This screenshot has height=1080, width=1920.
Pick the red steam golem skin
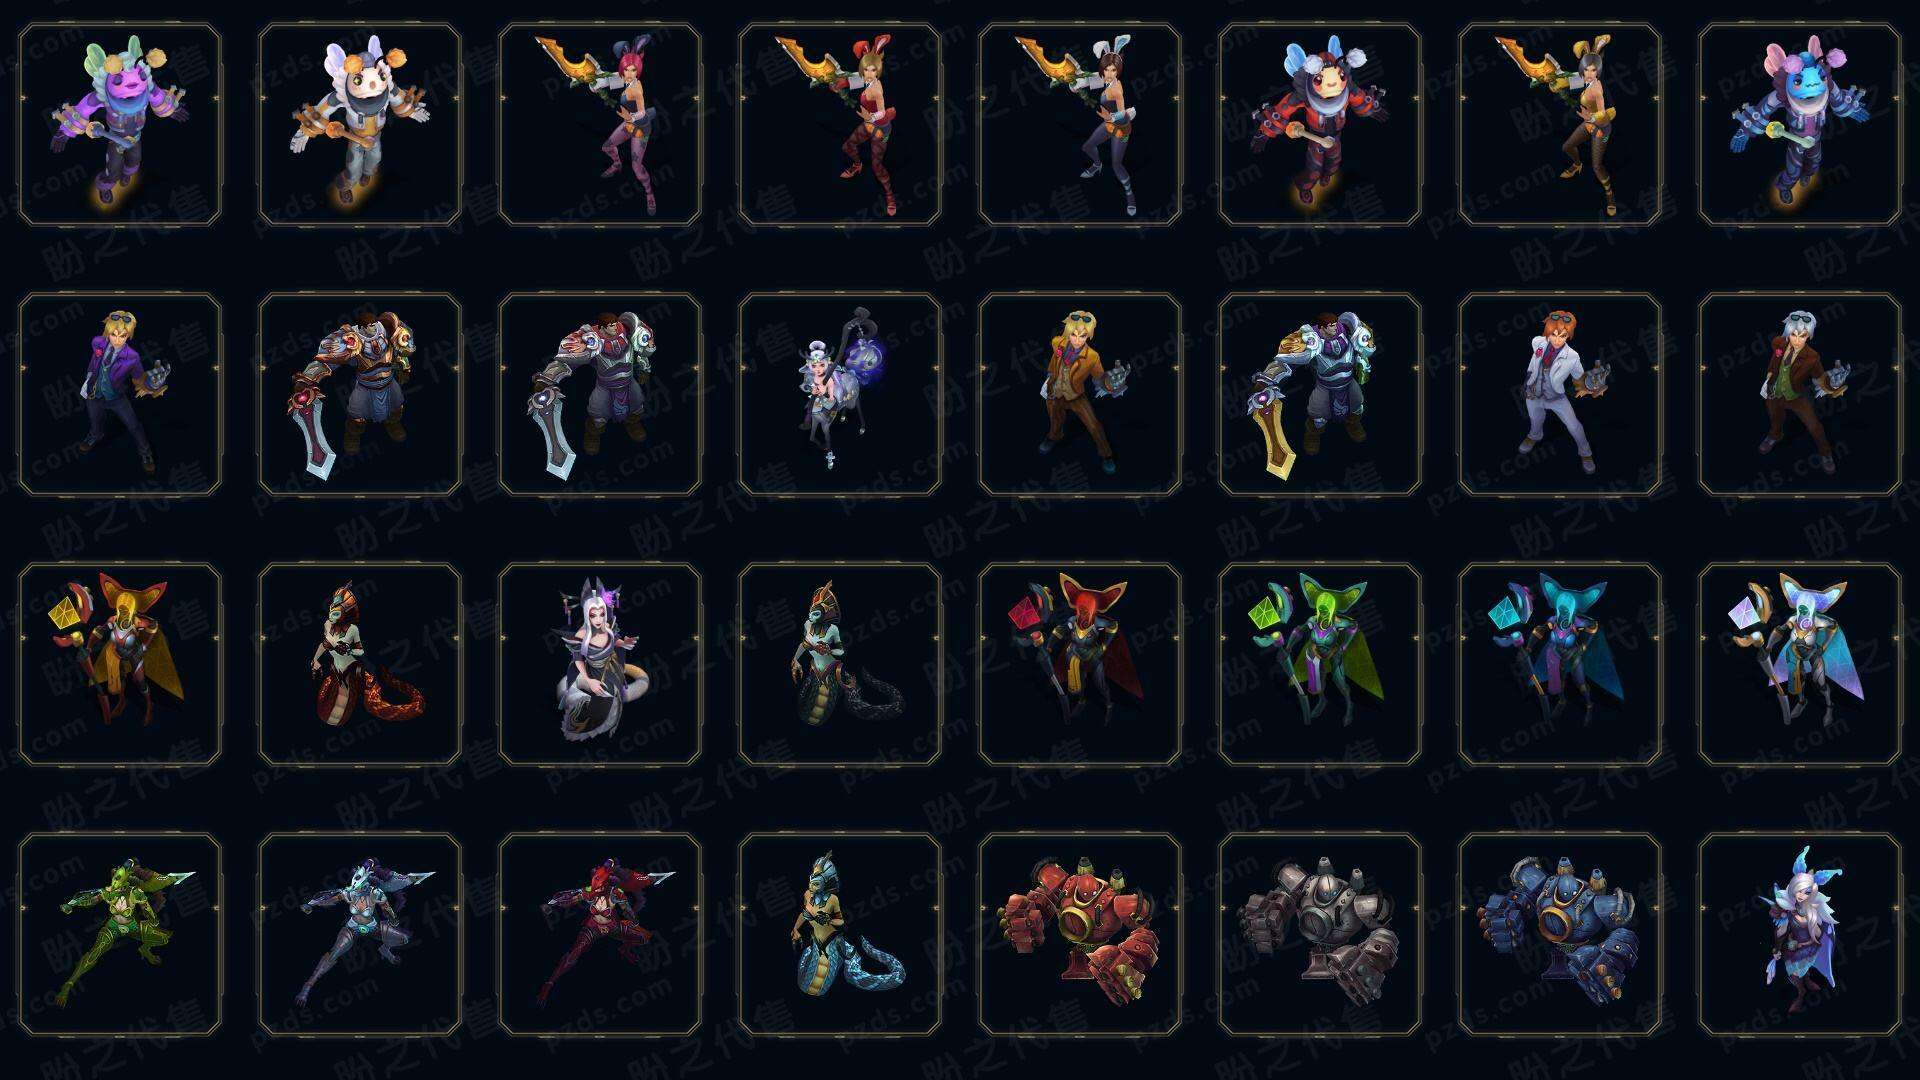tap(1080, 934)
